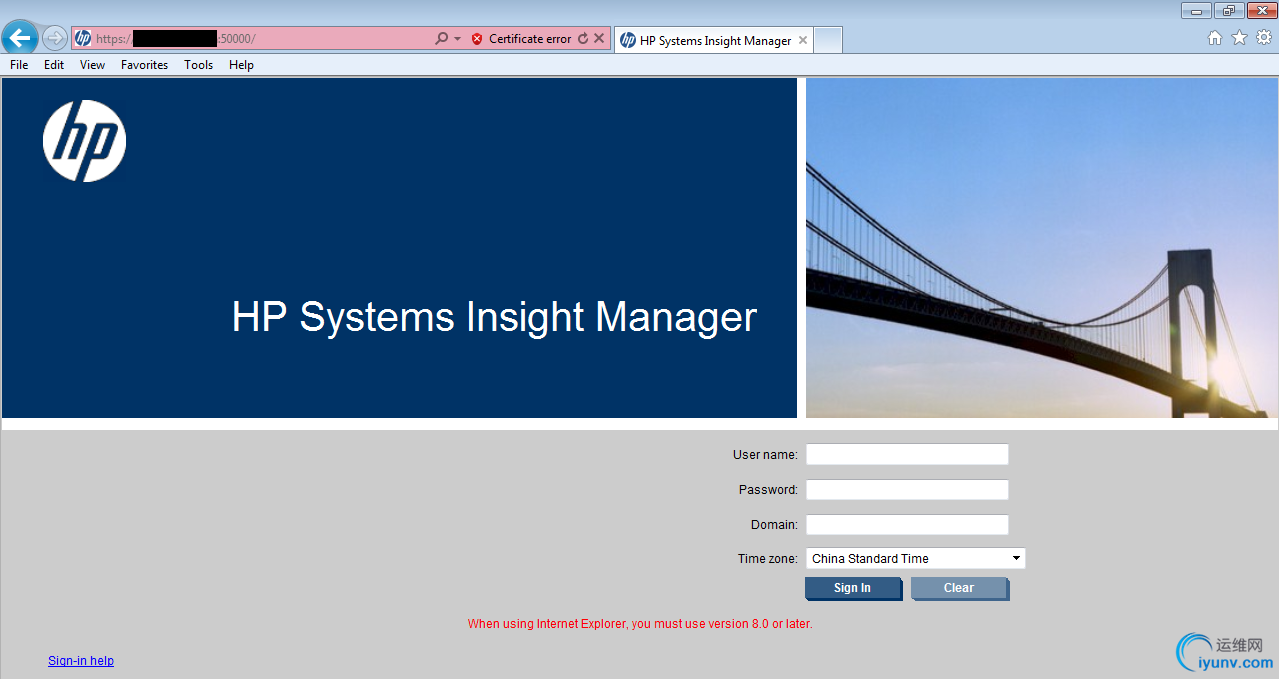Restore down the browser window
Screen dimensions: 1279x679
(x=1228, y=10)
